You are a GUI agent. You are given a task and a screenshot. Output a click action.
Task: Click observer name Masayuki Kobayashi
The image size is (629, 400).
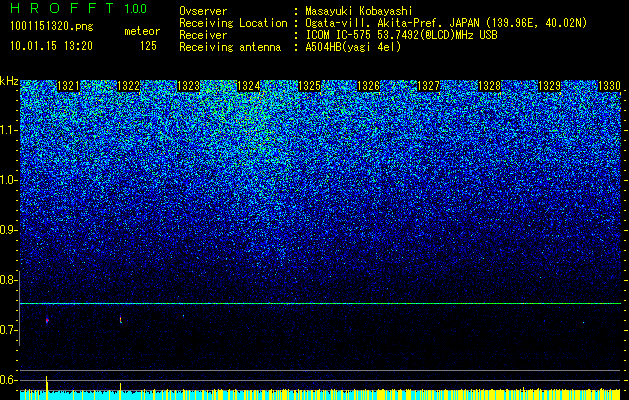tap(359, 11)
